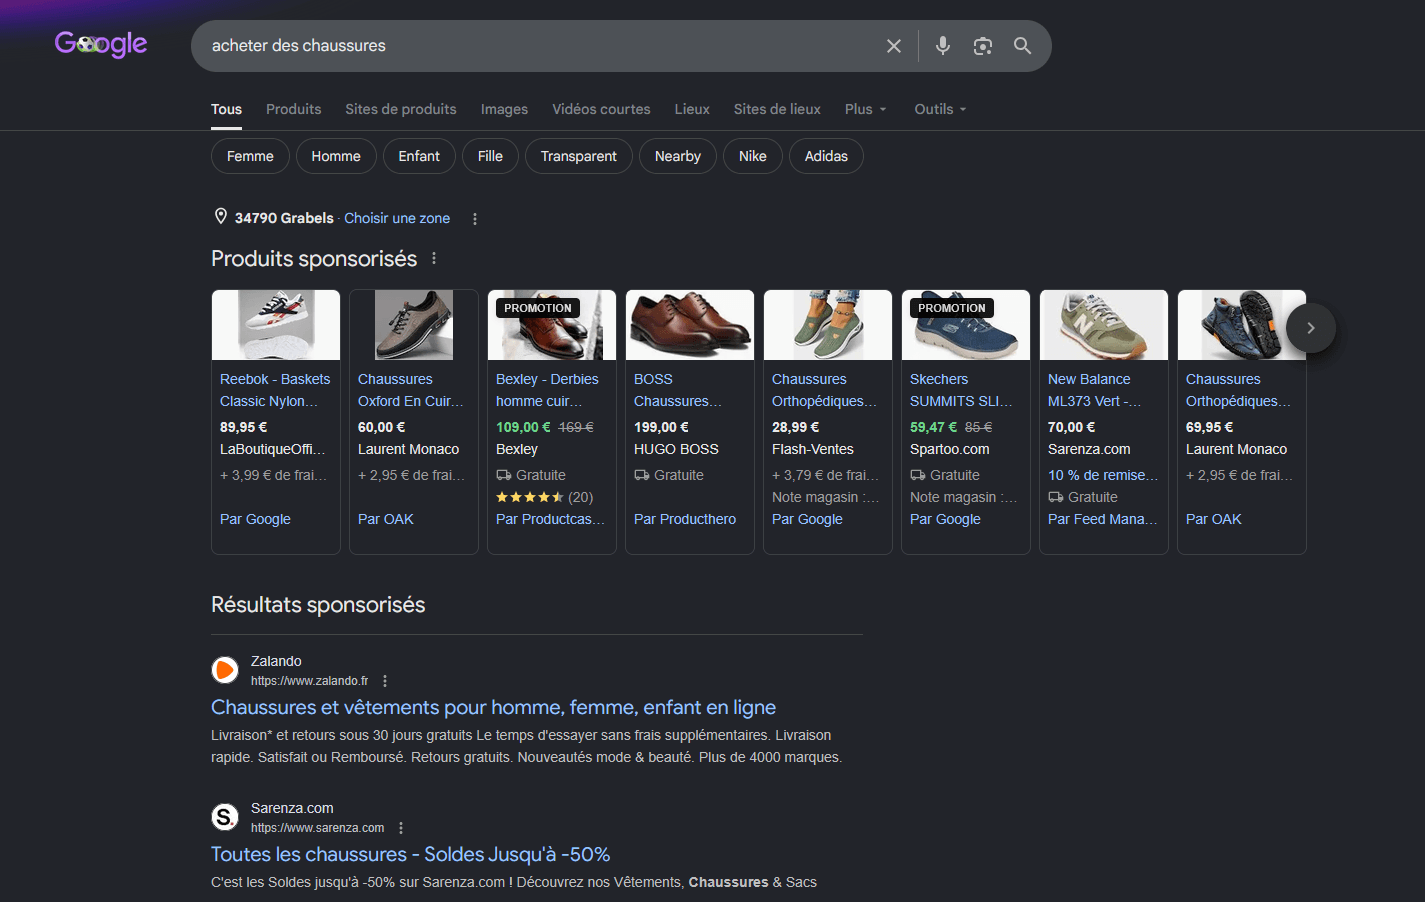Open Zalando Chaussures et vêtements result
Image resolution: width=1425 pixels, height=902 pixels.
pyautogui.click(x=493, y=707)
